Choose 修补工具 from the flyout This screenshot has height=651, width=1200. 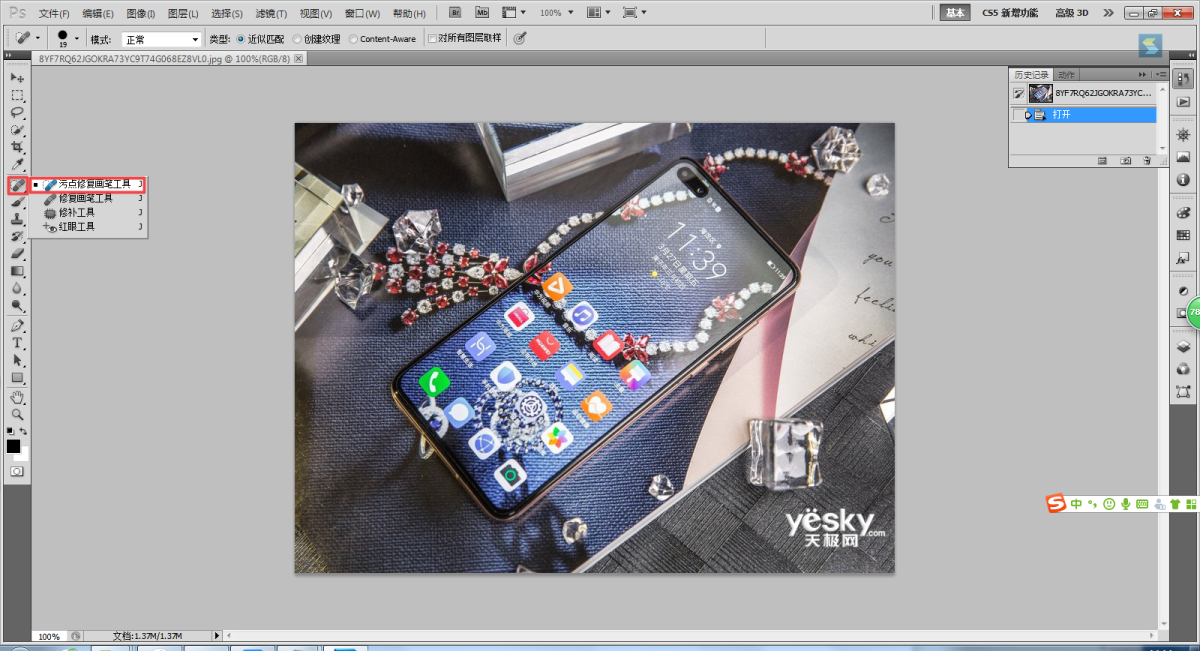point(77,213)
